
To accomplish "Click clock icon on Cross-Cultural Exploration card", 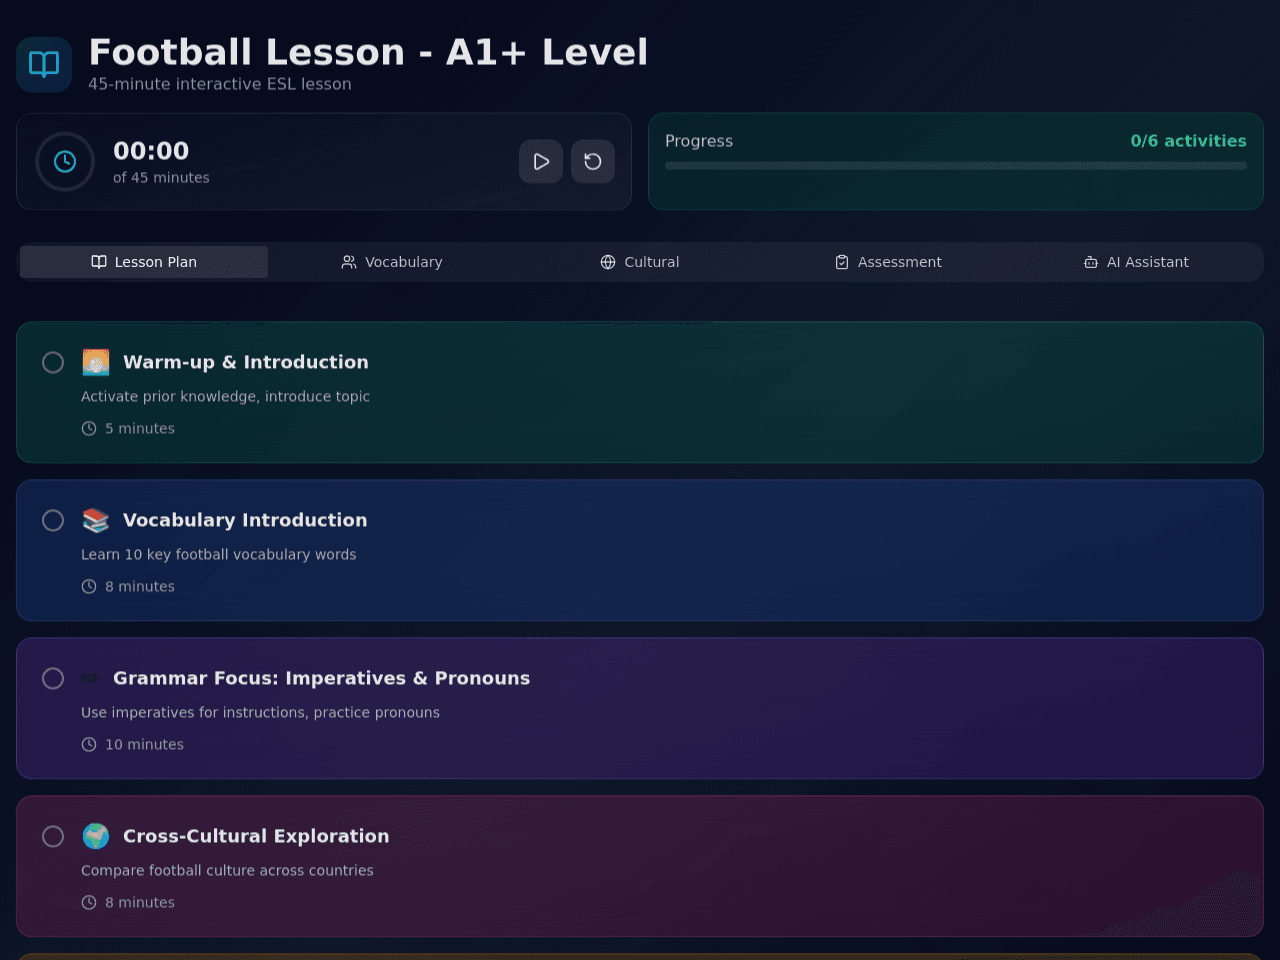I will tap(89, 902).
